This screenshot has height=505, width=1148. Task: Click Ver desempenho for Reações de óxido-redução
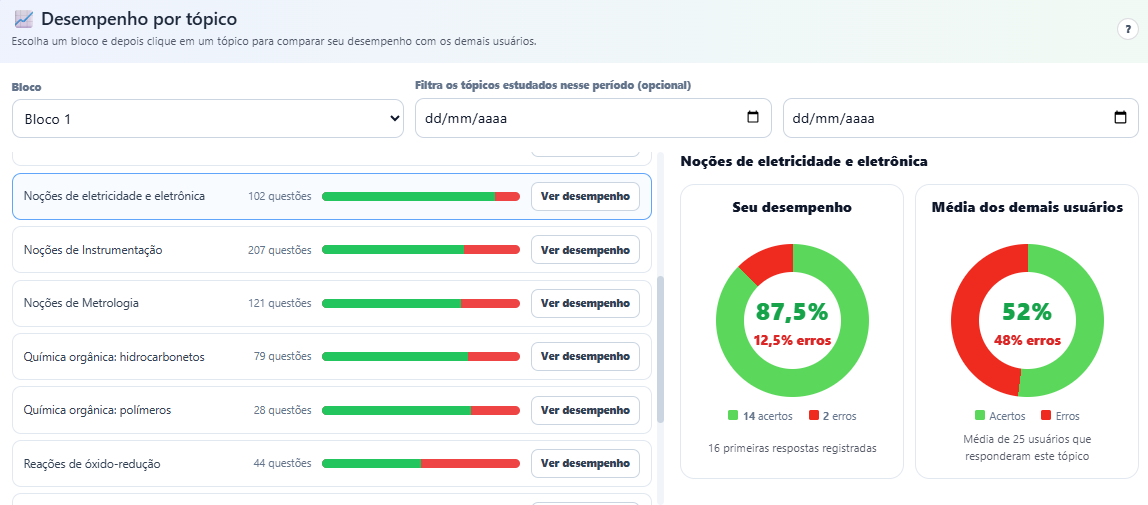pos(585,463)
